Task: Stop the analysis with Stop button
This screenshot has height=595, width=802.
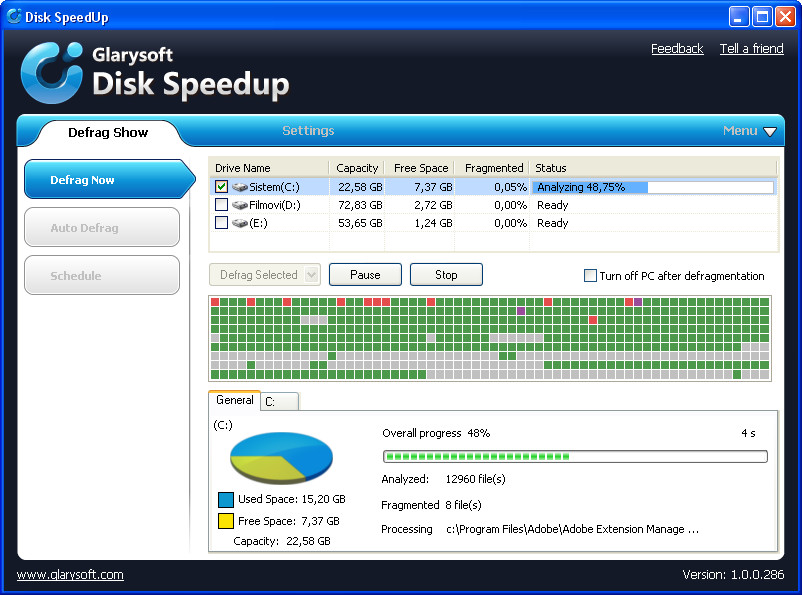Action: 446,275
